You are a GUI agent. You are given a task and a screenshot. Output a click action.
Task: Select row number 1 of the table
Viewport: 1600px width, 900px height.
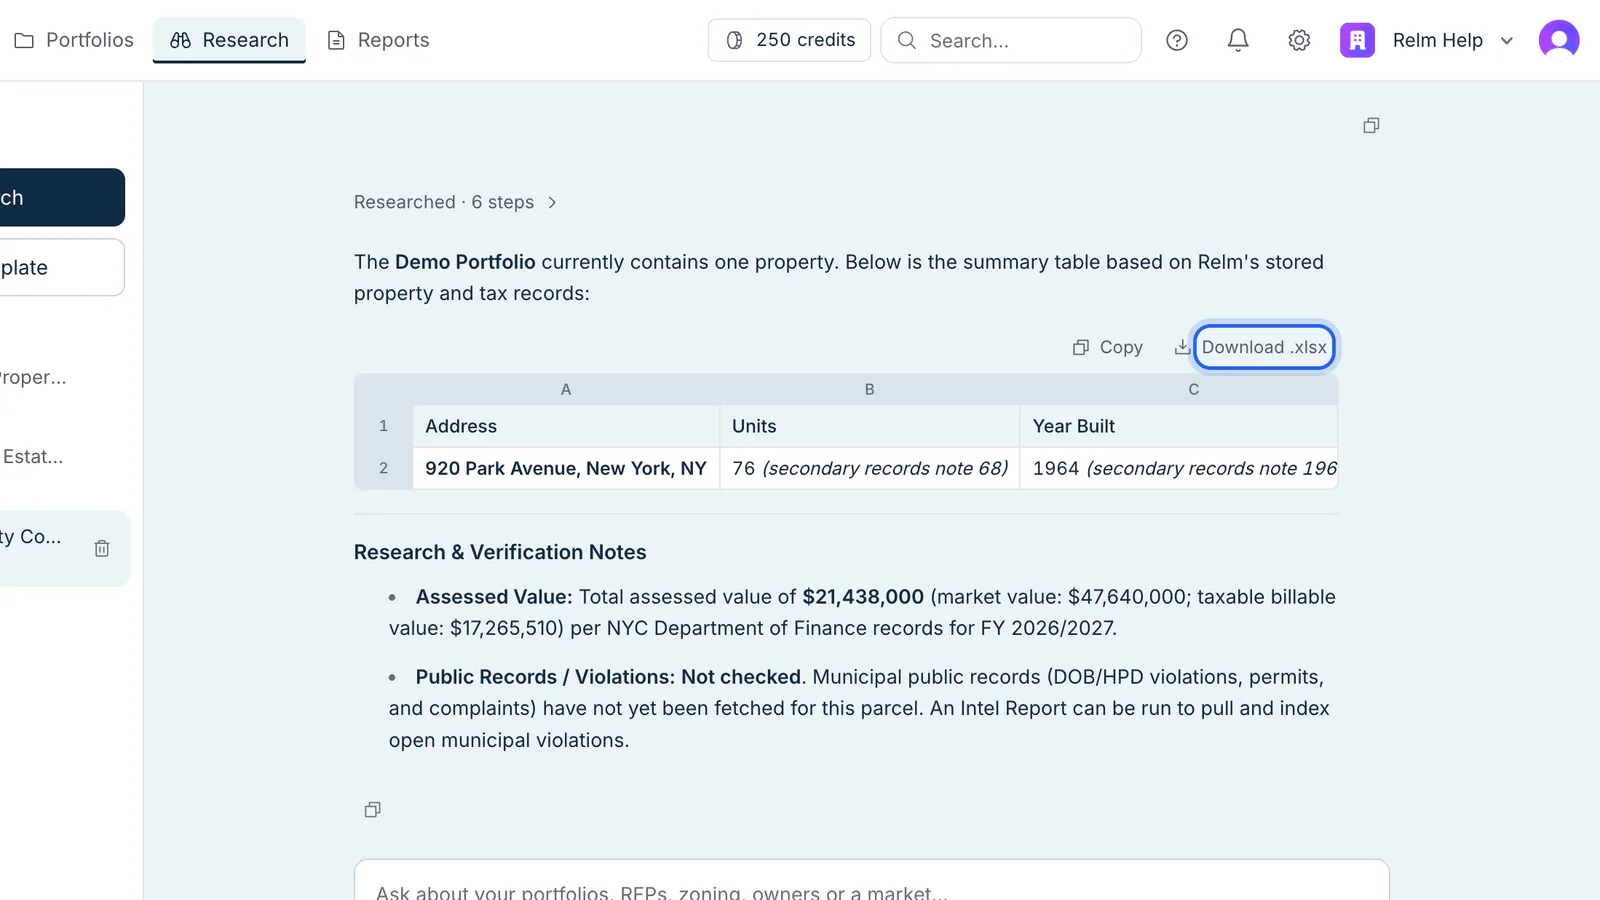tap(383, 426)
